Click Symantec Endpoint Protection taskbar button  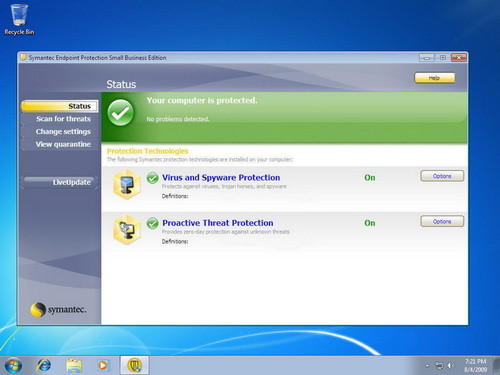click(x=134, y=365)
